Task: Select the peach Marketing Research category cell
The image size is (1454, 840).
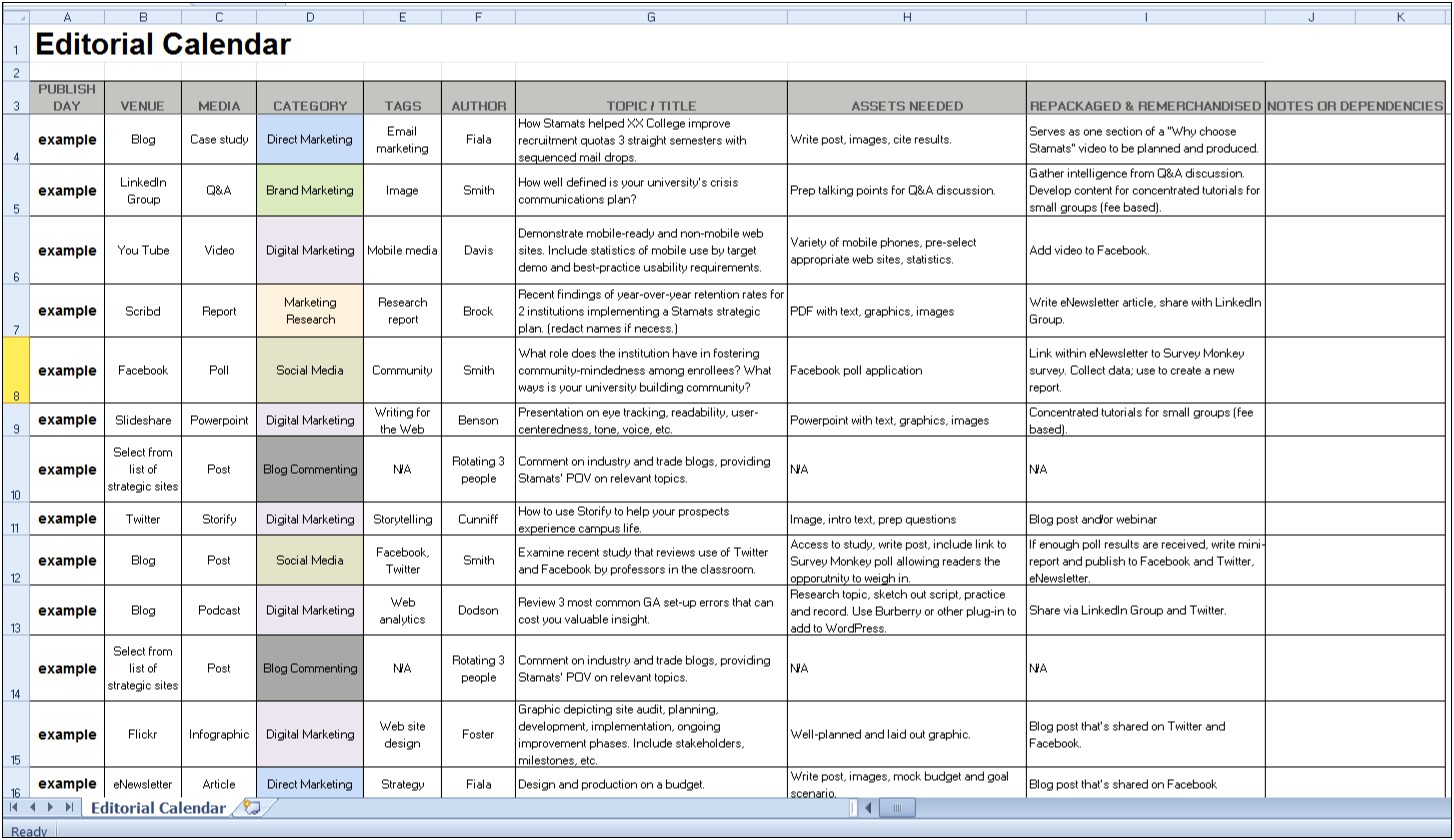Action: 310,311
